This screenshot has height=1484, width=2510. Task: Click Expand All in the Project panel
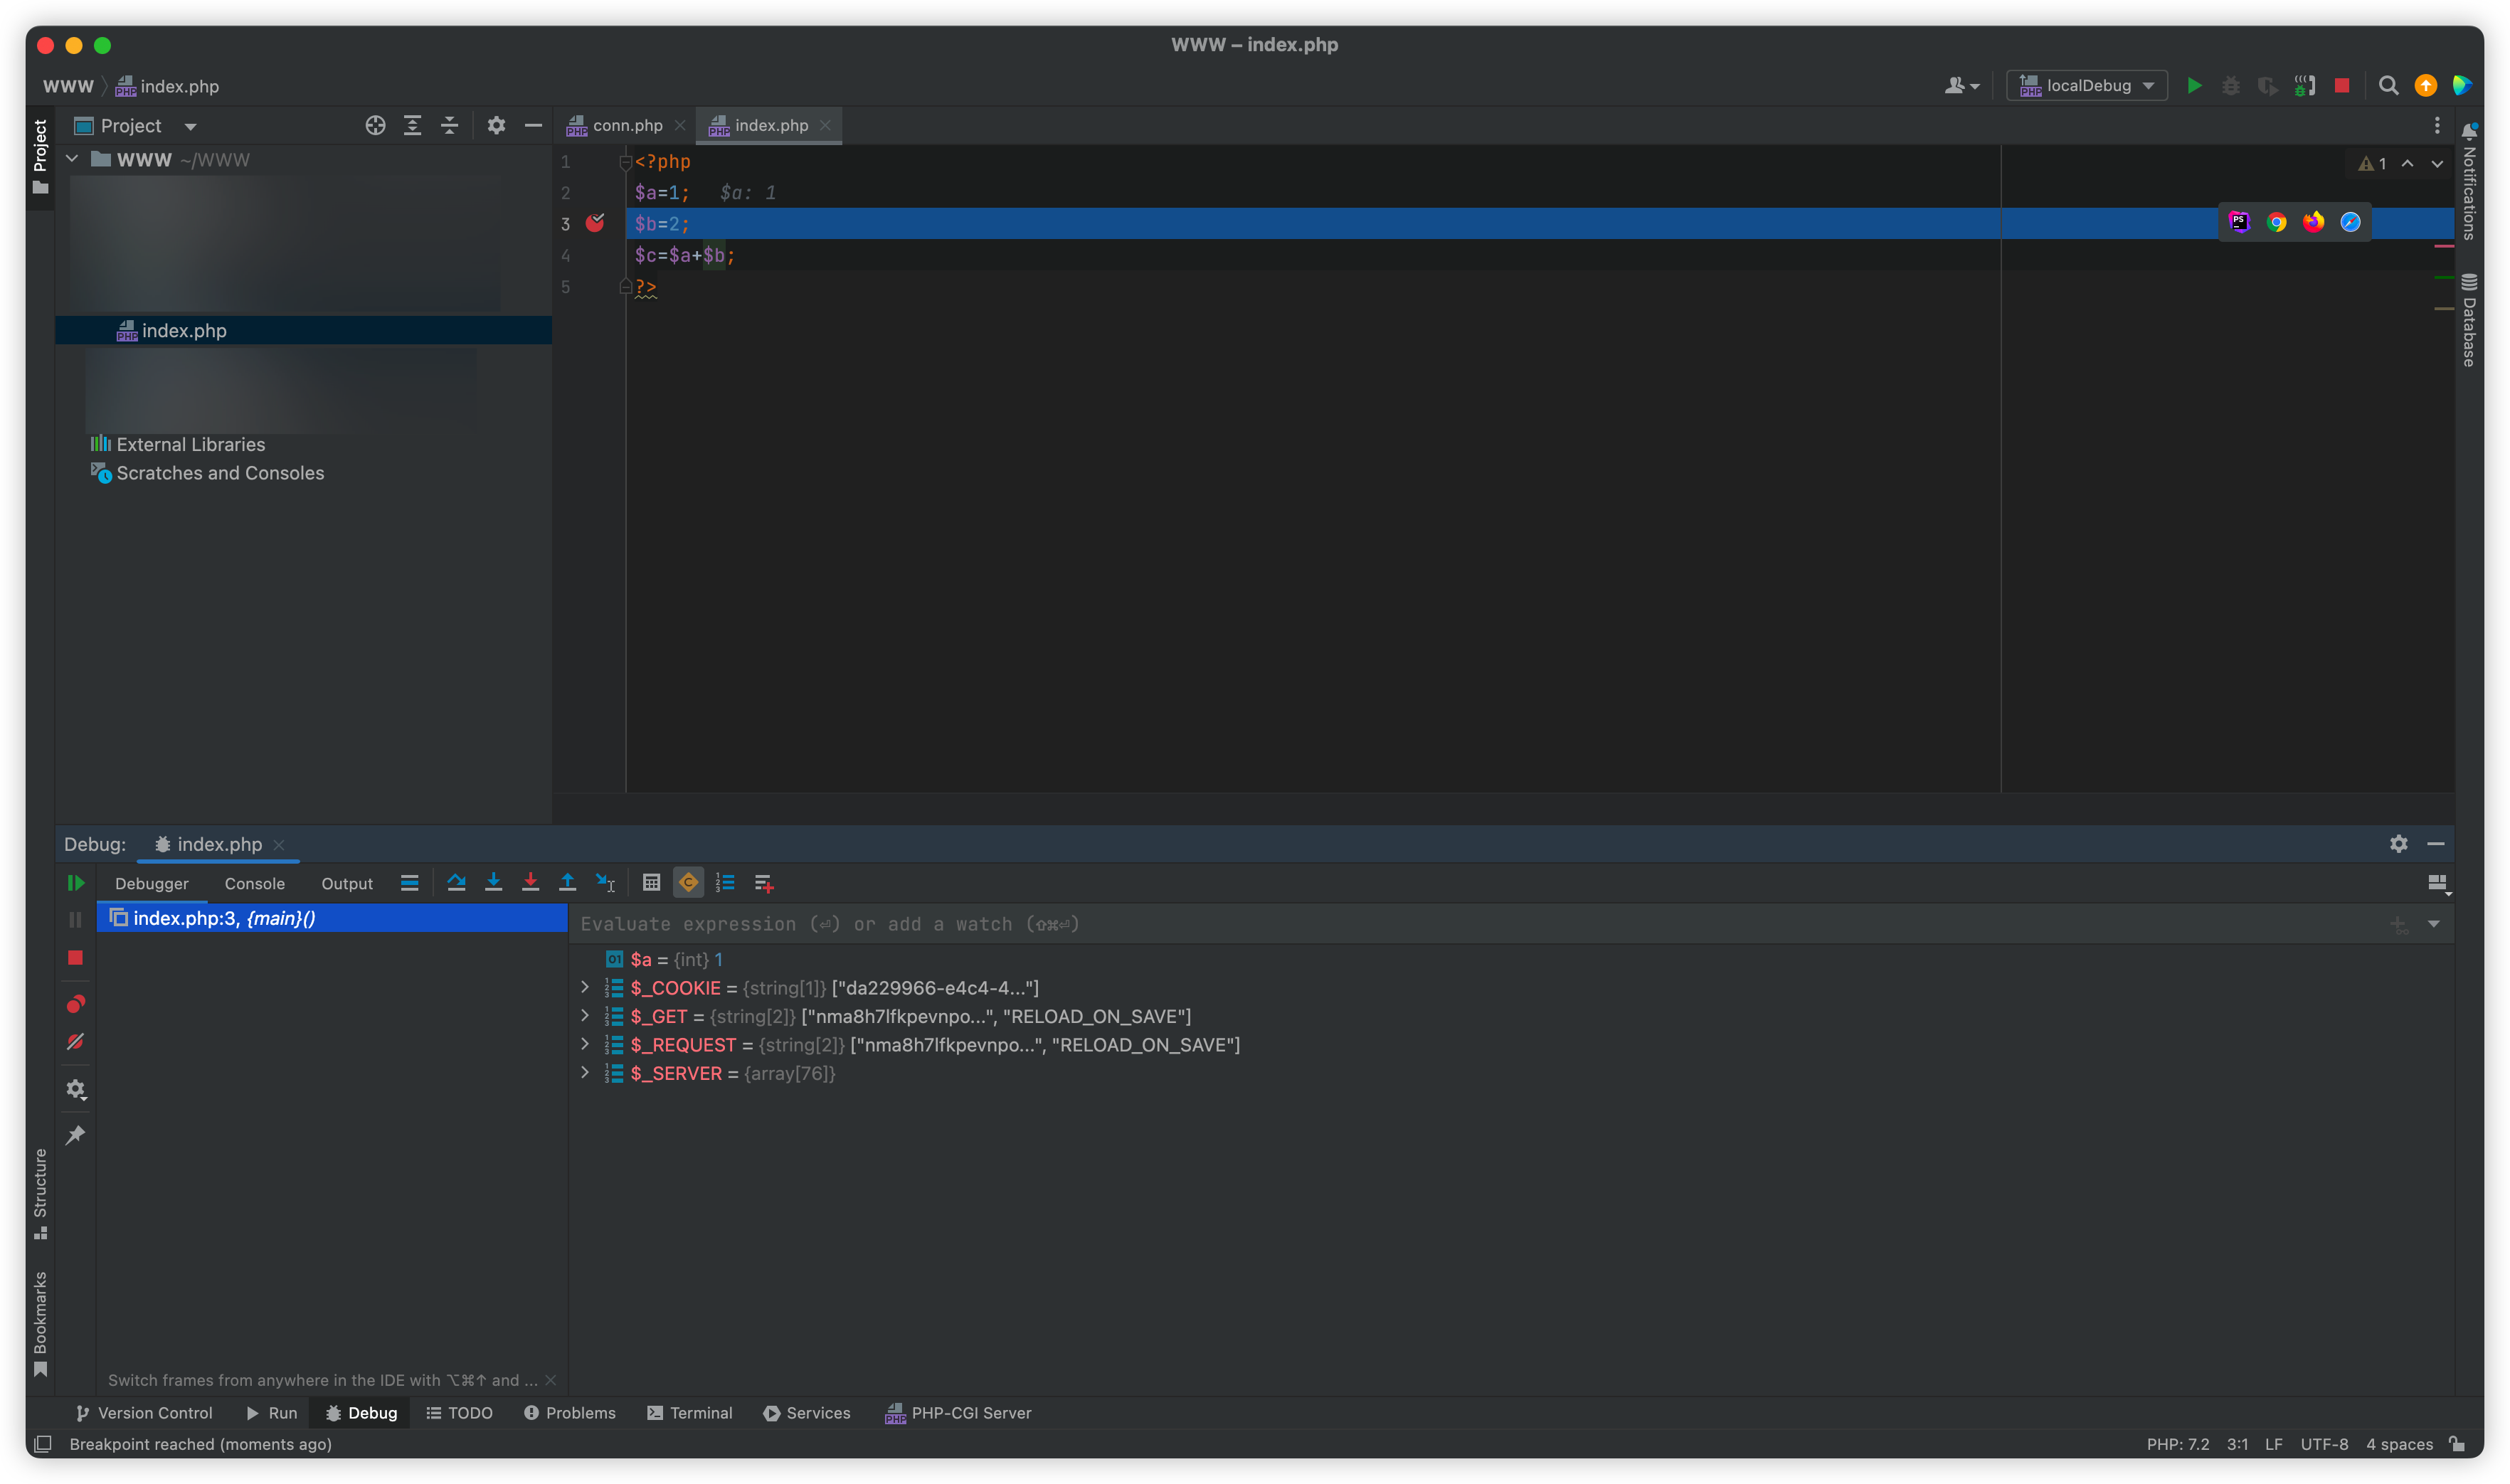coord(413,126)
